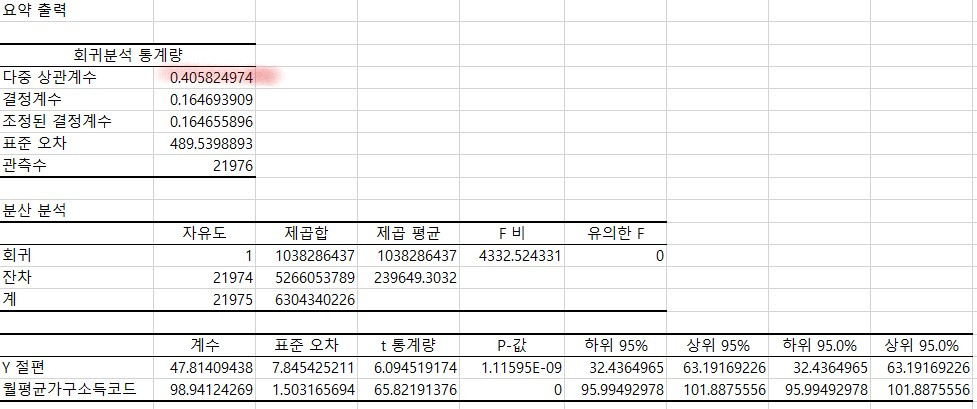Click the '조정된 결정계수' label cell
This screenshot has width=977, height=409.
pyautogui.click(x=57, y=121)
